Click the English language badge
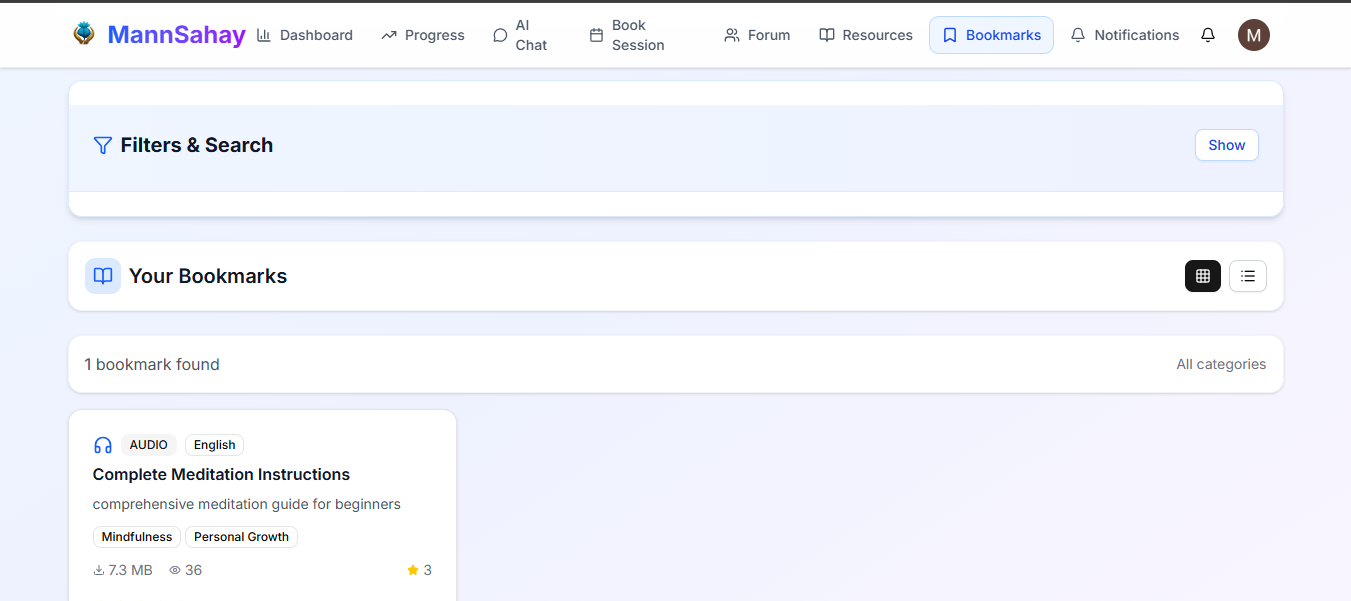The image size is (1351, 601). click(215, 445)
